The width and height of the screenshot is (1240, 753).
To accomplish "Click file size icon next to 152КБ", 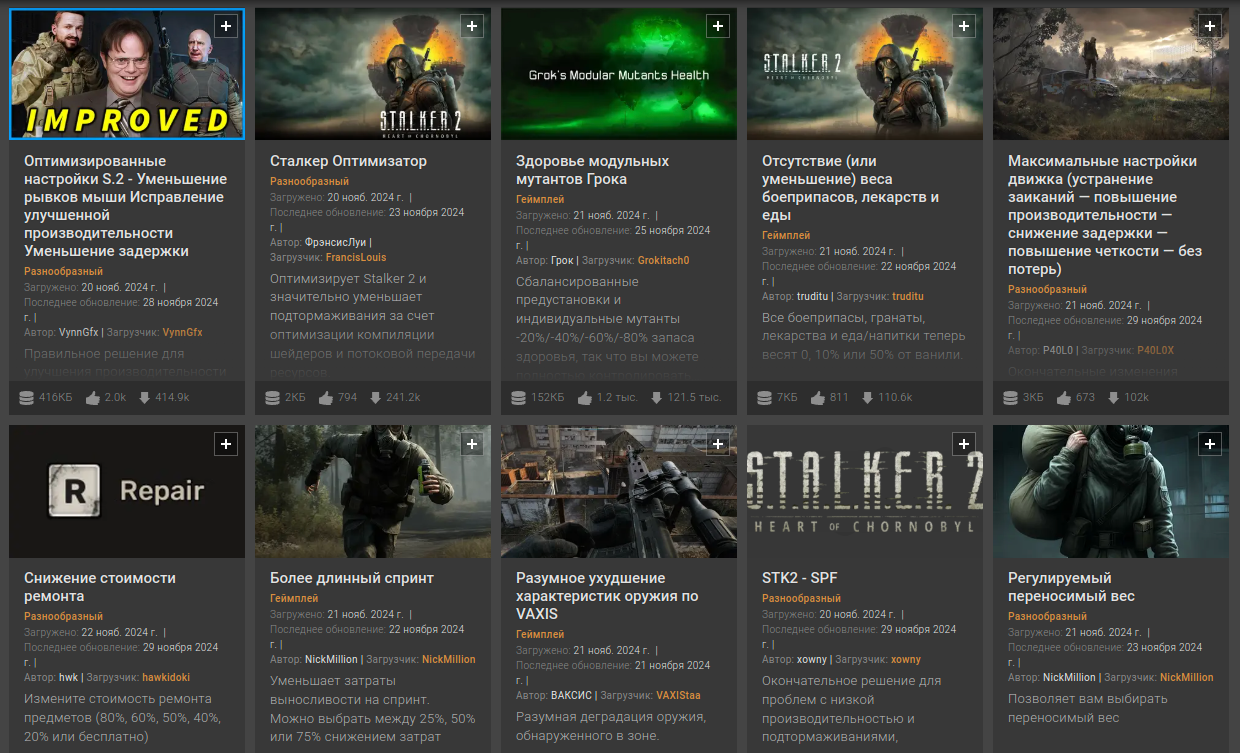I will coord(518,397).
